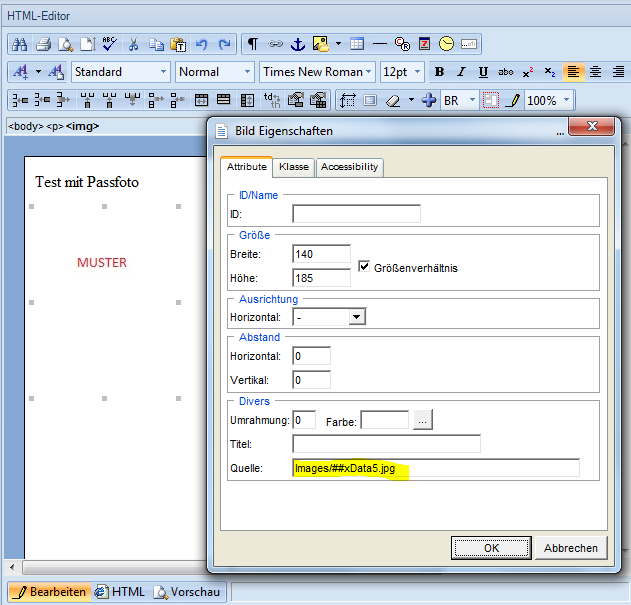The image size is (631, 605).
Task: Click the binoculars Find icon
Action: [21, 44]
